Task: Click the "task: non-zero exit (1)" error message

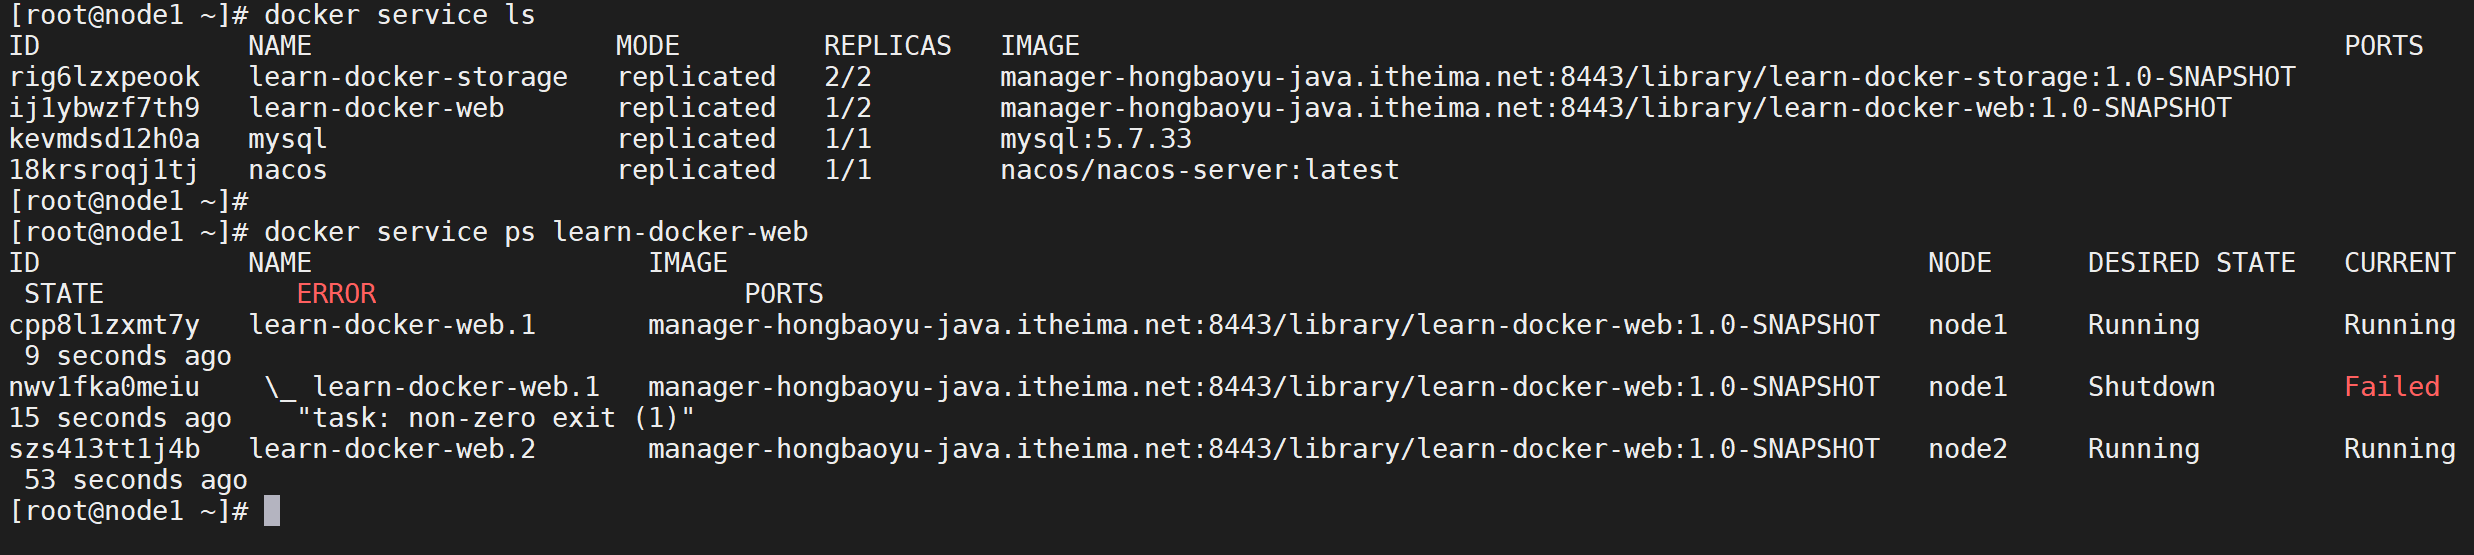Action: click(496, 418)
